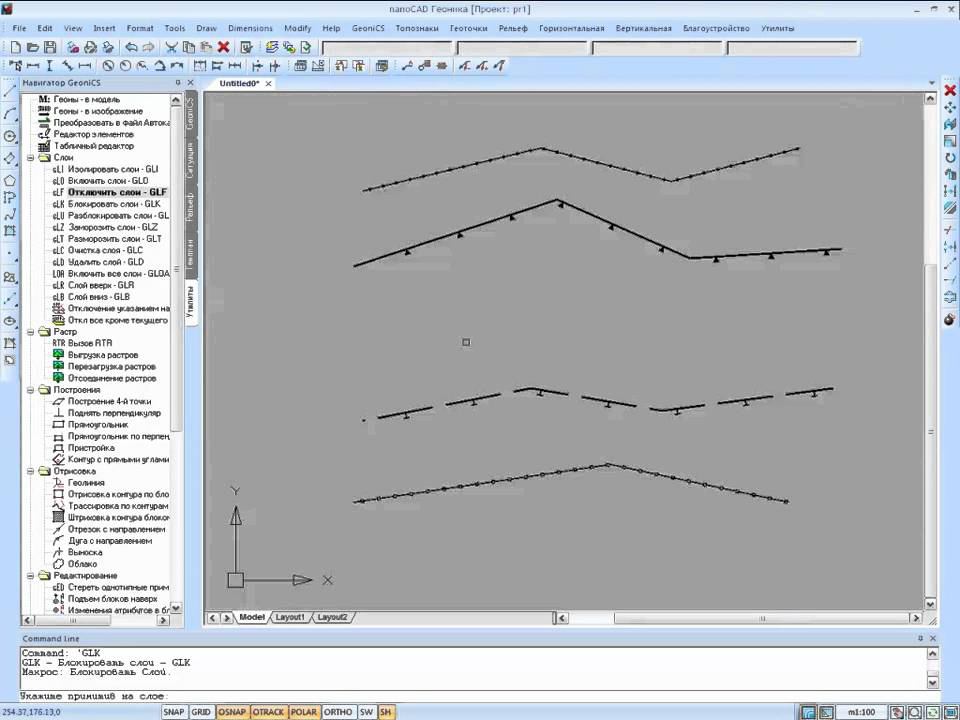Toggle POLAR tracking in status bar
Image resolution: width=960 pixels, height=720 pixels.
pyautogui.click(x=303, y=712)
